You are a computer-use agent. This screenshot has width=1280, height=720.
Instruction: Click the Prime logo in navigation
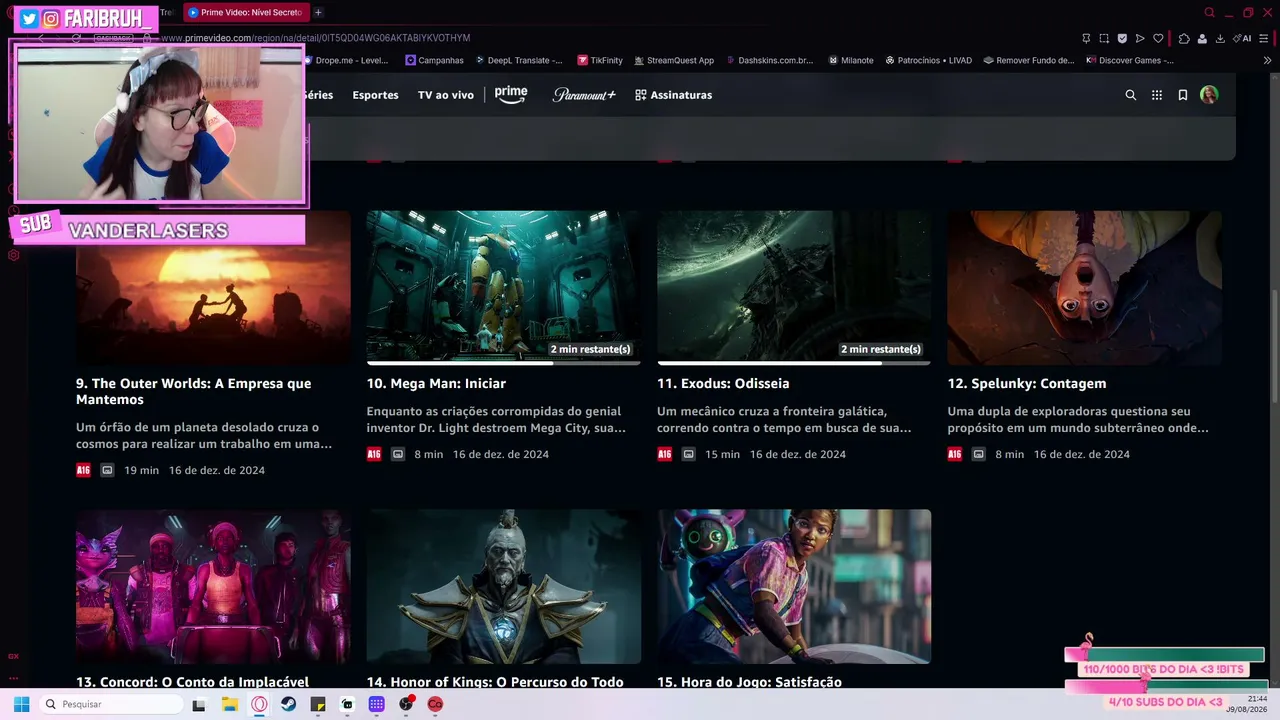coord(511,94)
